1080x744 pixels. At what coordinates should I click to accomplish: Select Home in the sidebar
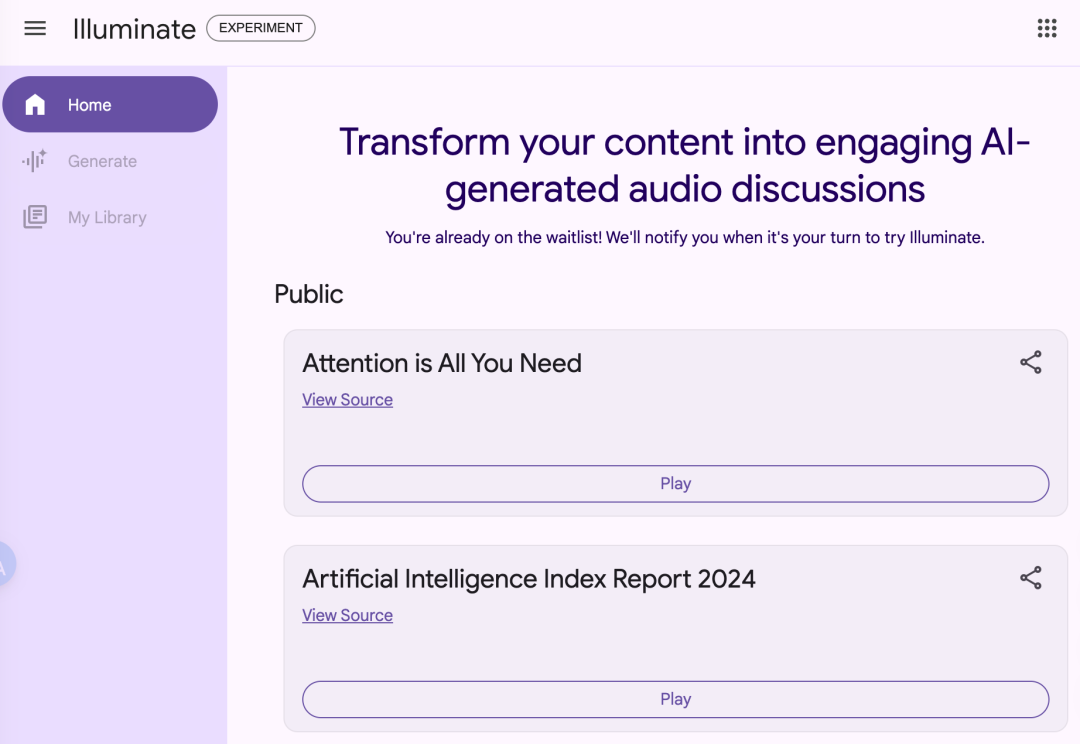click(110, 105)
